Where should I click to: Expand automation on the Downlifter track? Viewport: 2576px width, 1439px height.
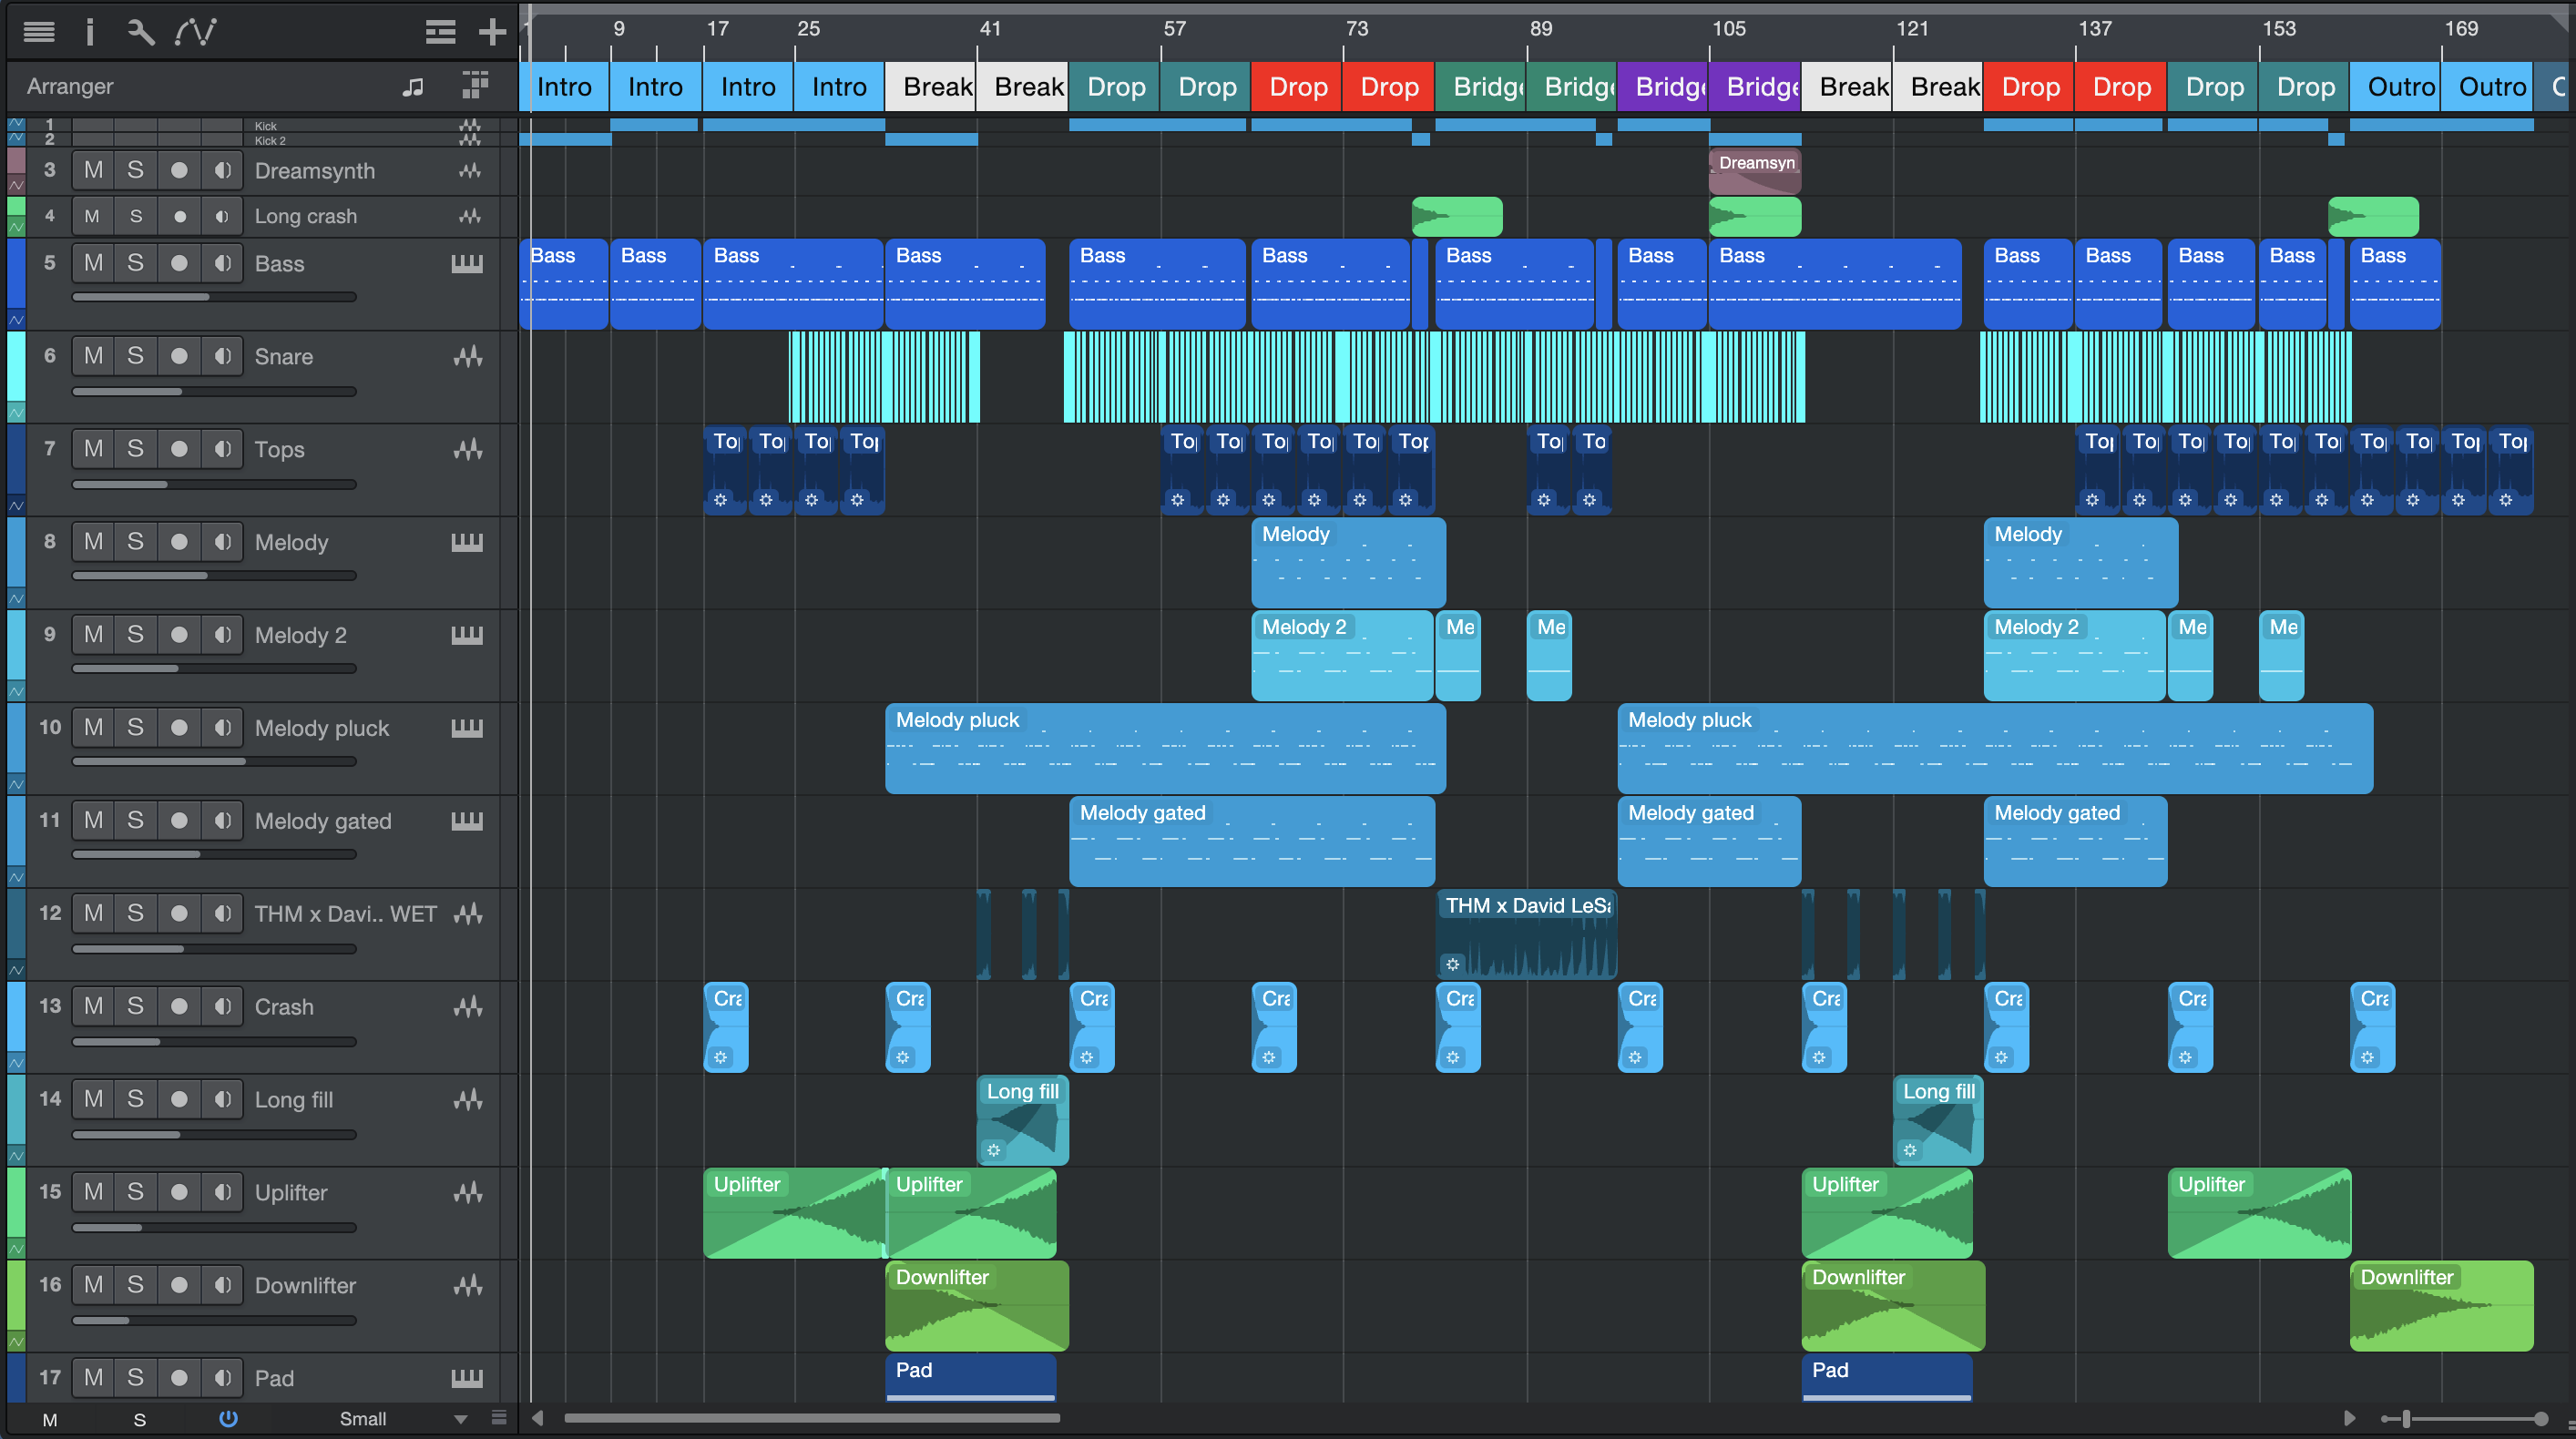coord(16,1342)
